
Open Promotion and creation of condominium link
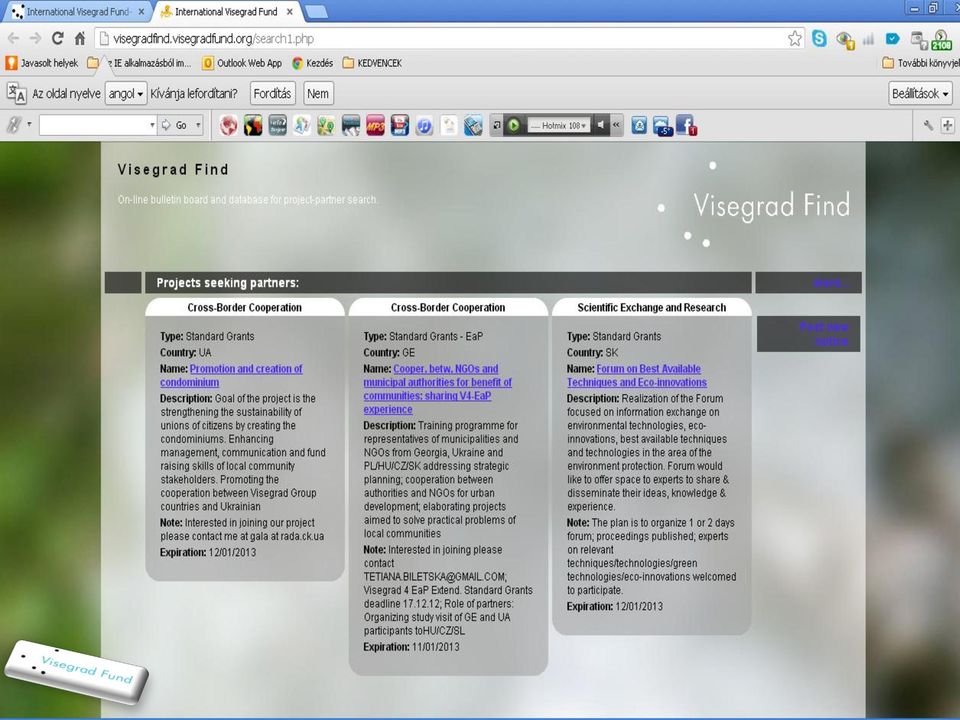pyautogui.click(x=231, y=375)
